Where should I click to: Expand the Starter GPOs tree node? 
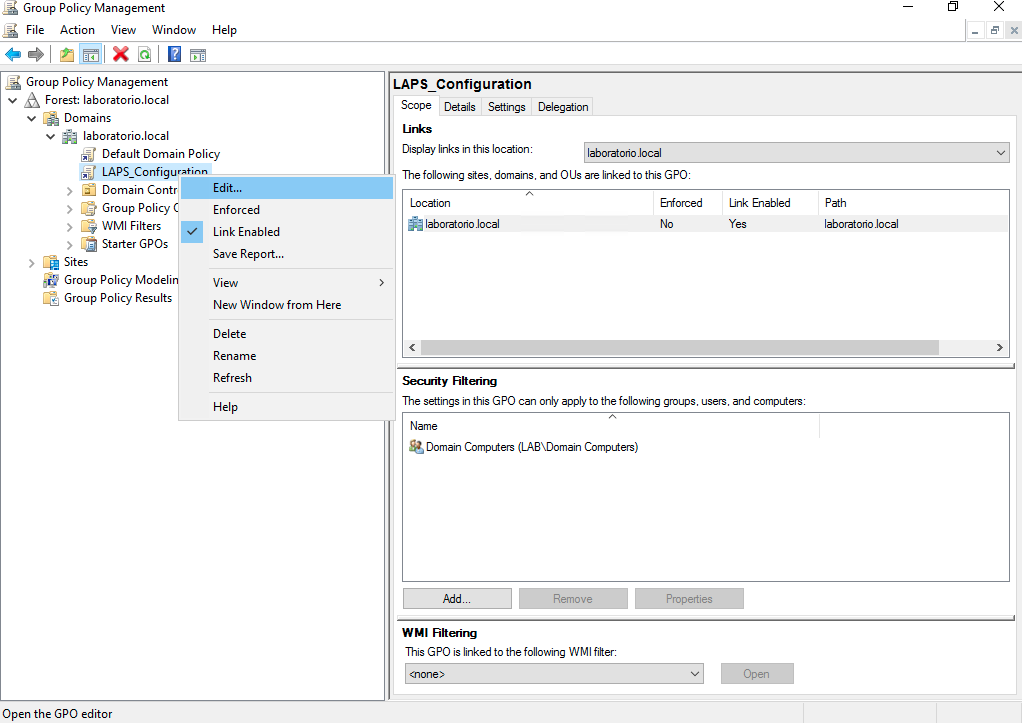coord(70,245)
